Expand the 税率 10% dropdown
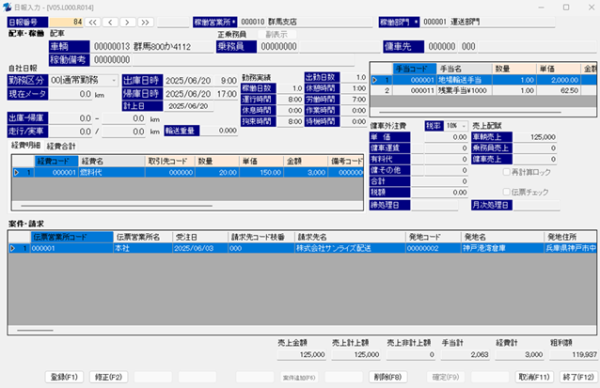Viewport: 600px width, 388px height. click(x=464, y=126)
